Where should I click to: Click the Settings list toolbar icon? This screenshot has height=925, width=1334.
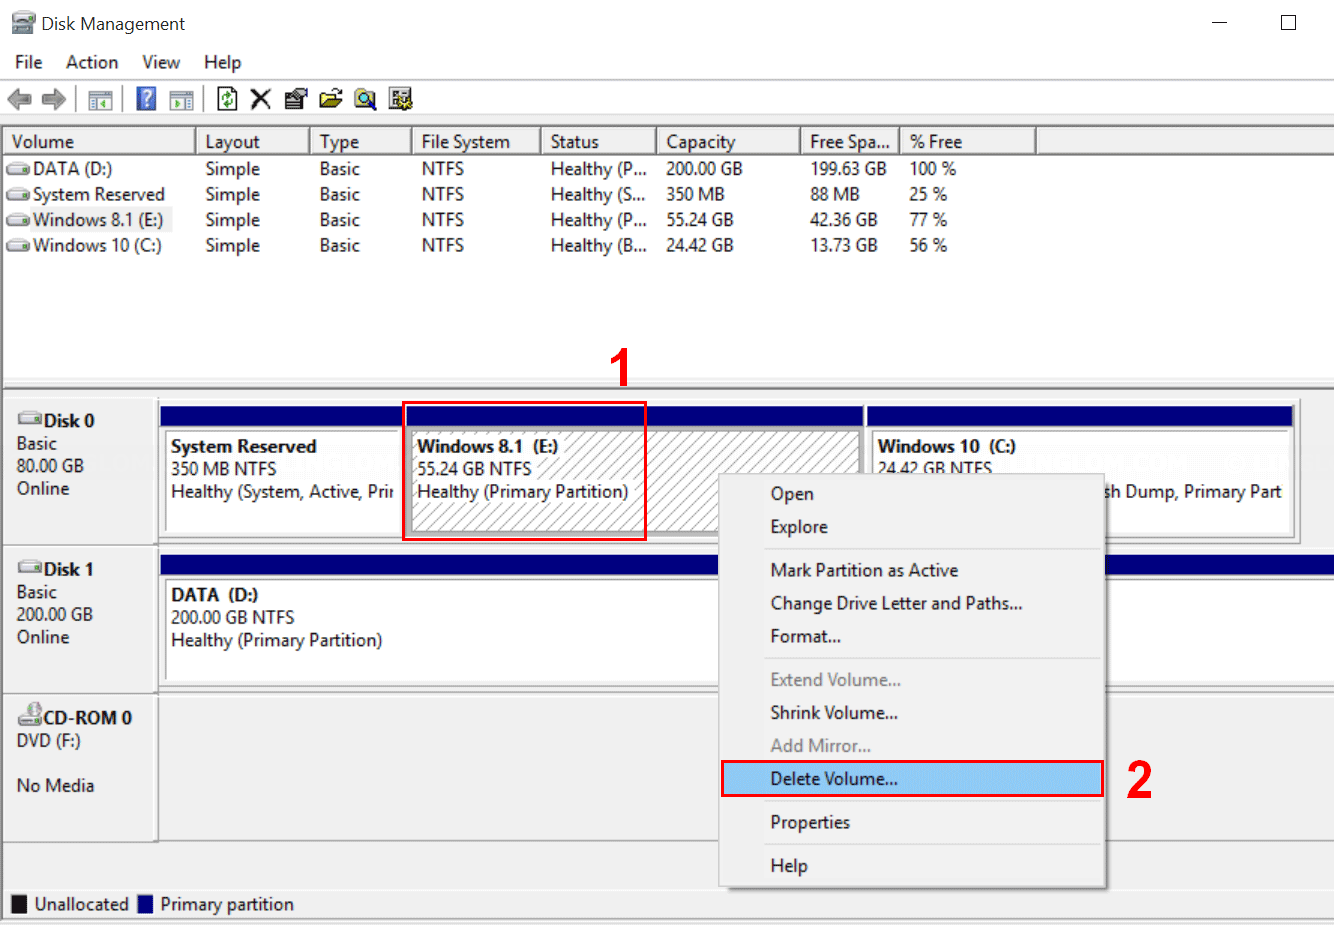[x=401, y=99]
